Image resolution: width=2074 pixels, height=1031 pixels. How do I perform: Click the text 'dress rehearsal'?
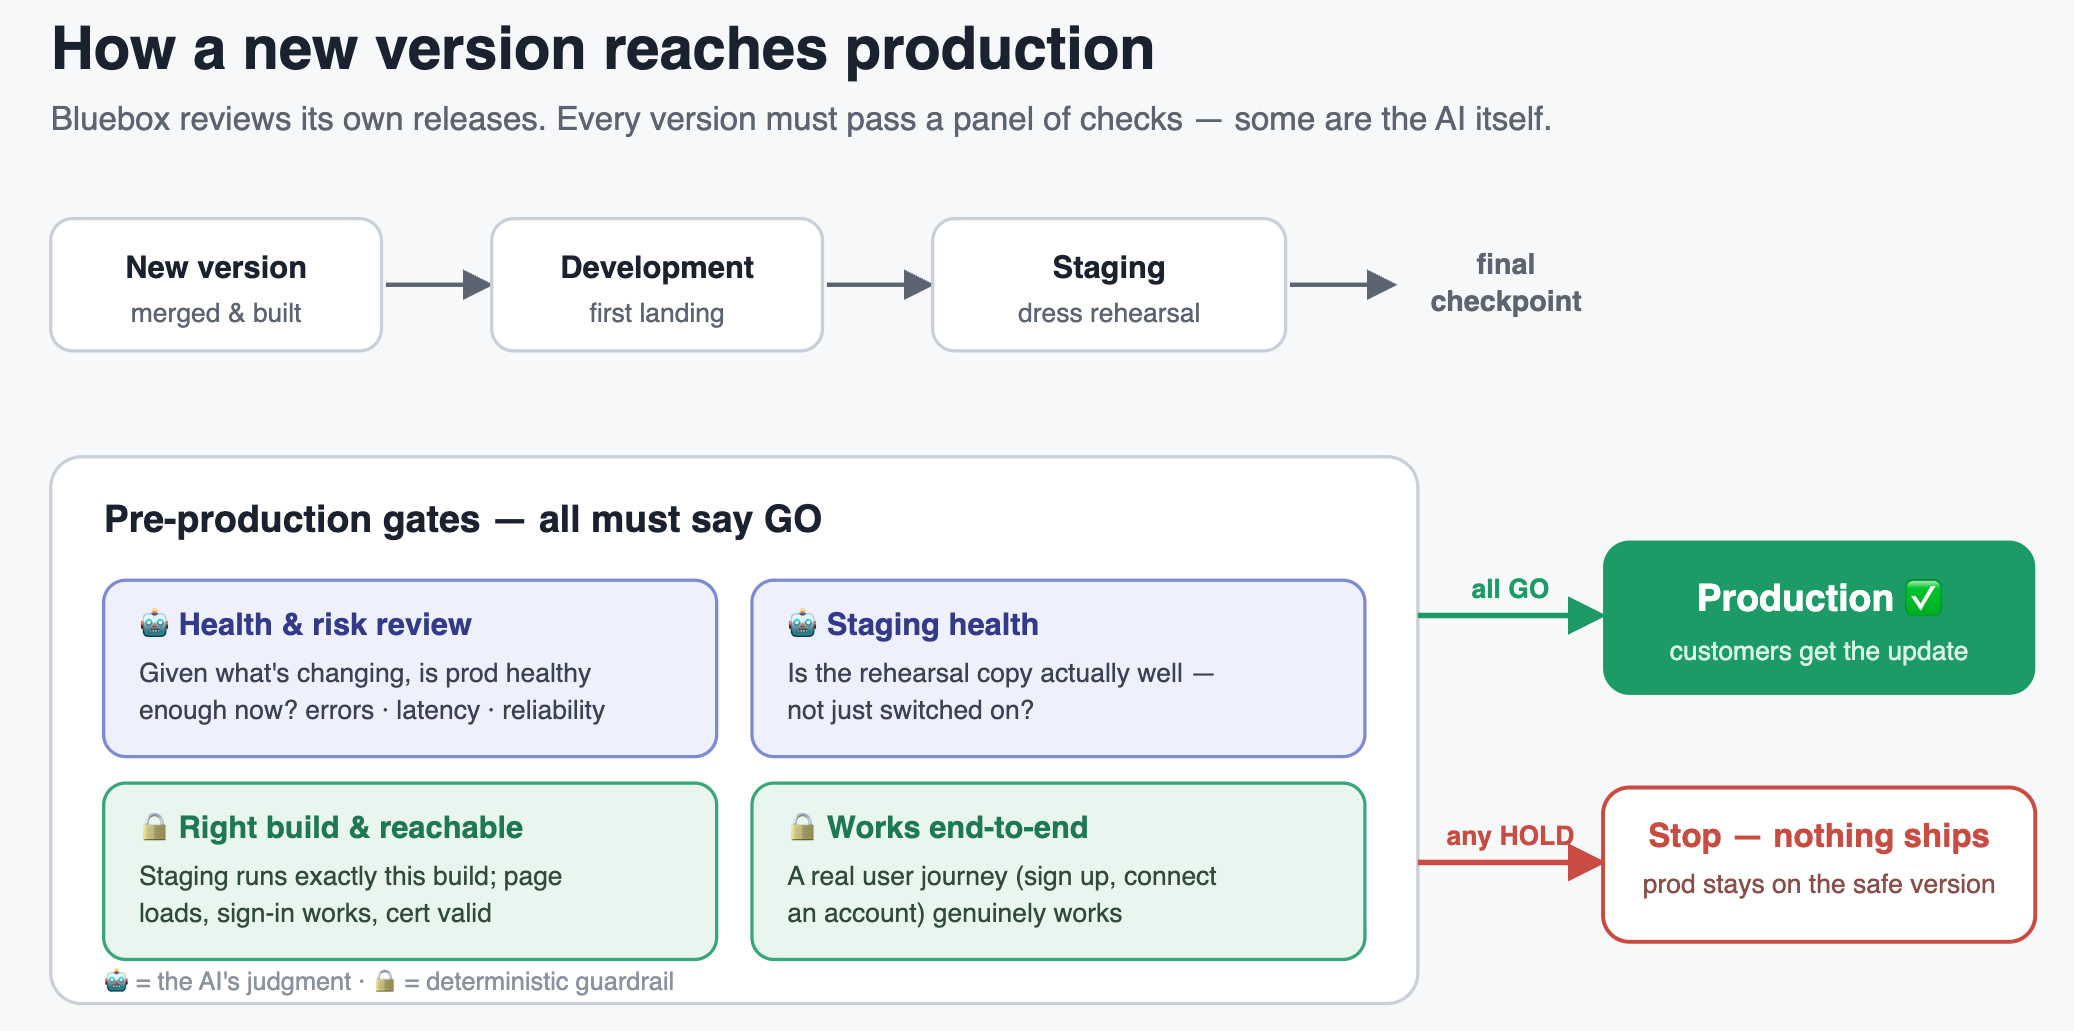[1109, 313]
